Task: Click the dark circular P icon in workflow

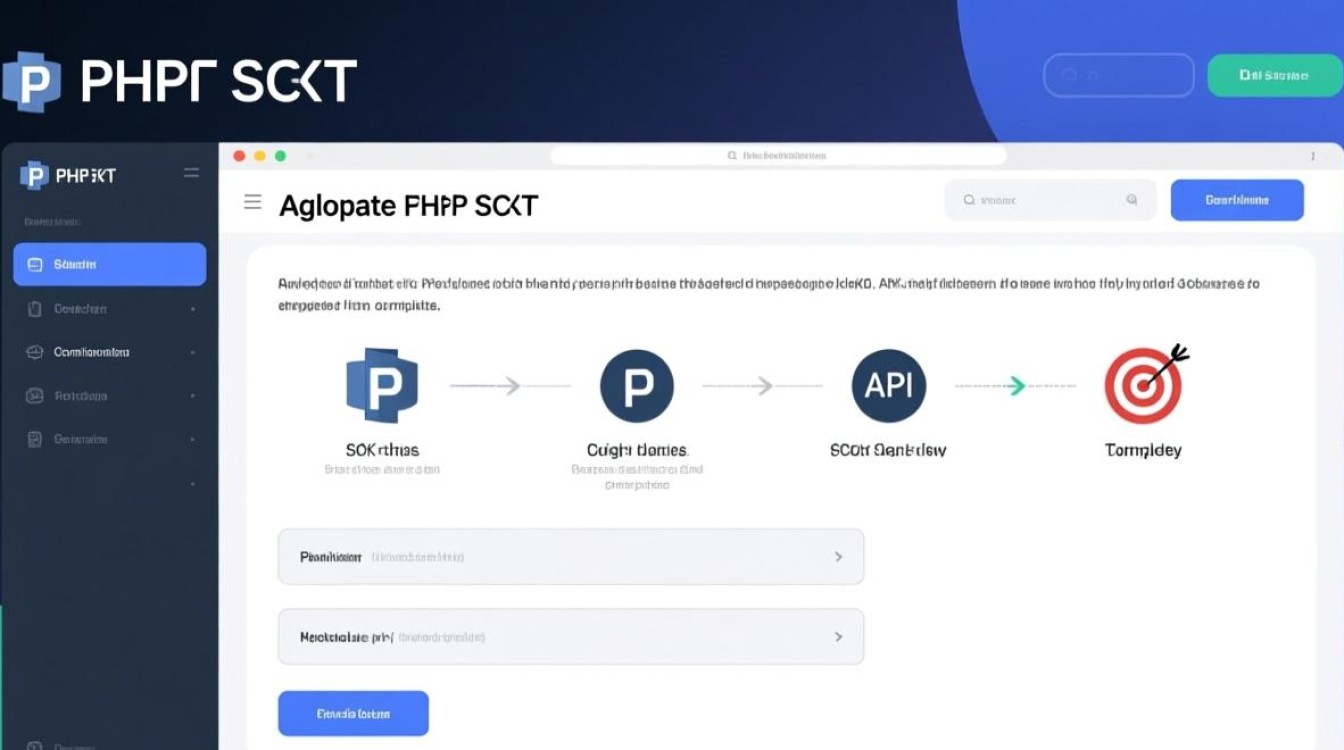Action: pyautogui.click(x=637, y=386)
